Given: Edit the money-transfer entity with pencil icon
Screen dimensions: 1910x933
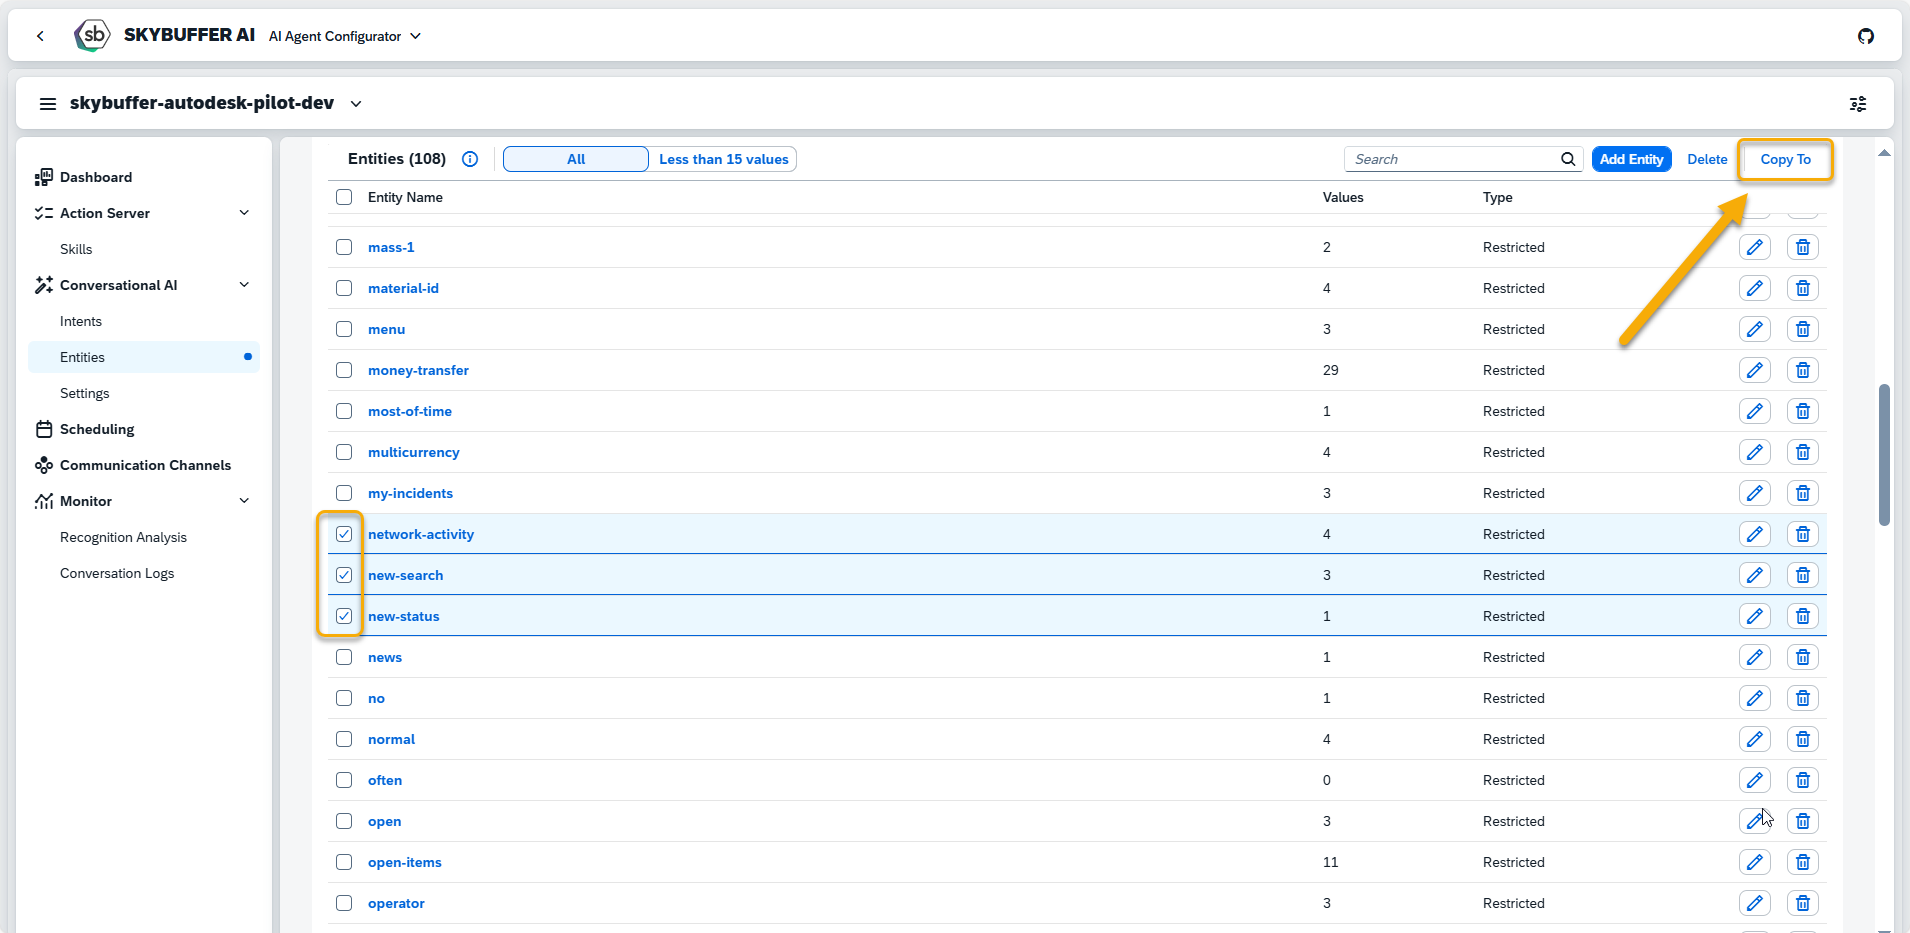Looking at the screenshot, I should pos(1754,370).
